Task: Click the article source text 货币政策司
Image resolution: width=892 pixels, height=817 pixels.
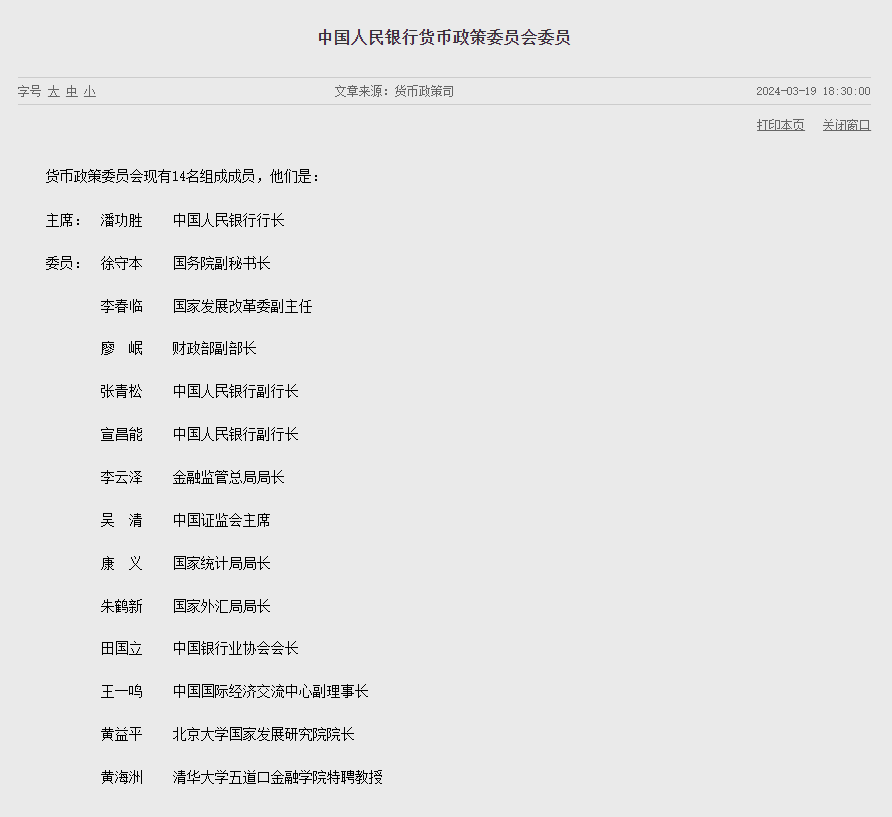Action: [424, 91]
